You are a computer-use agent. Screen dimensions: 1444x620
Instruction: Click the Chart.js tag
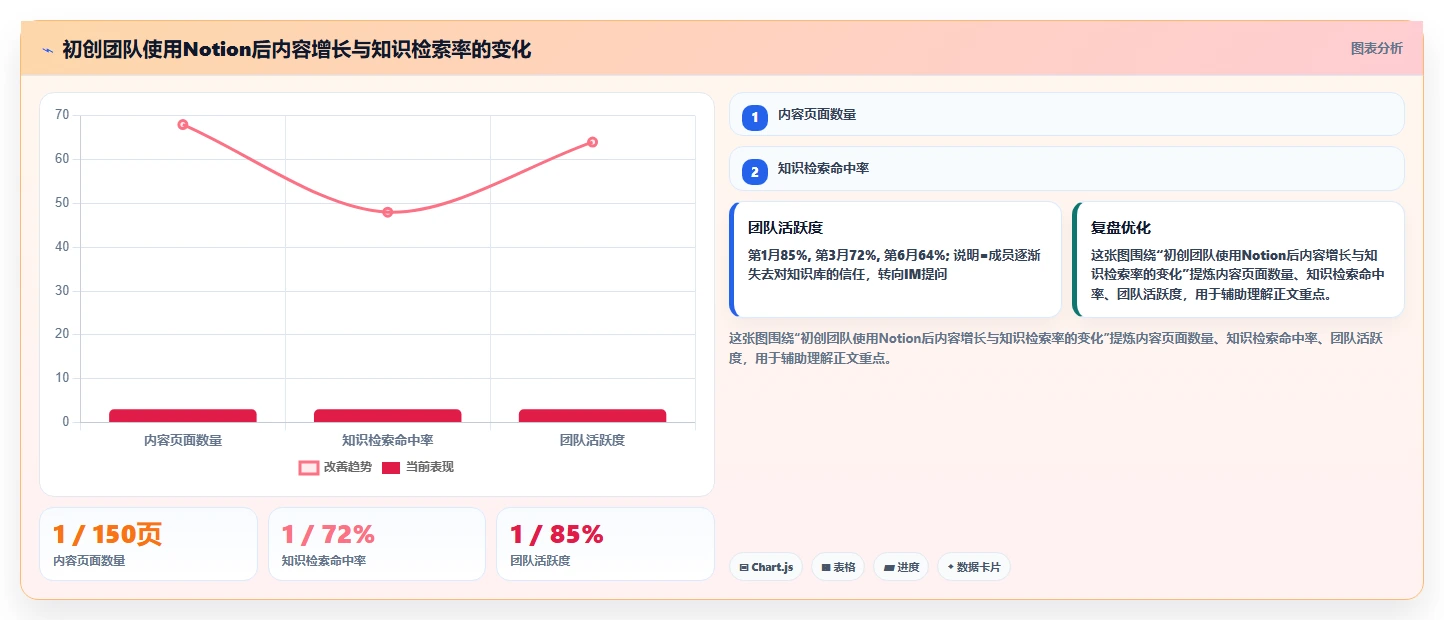click(x=766, y=567)
